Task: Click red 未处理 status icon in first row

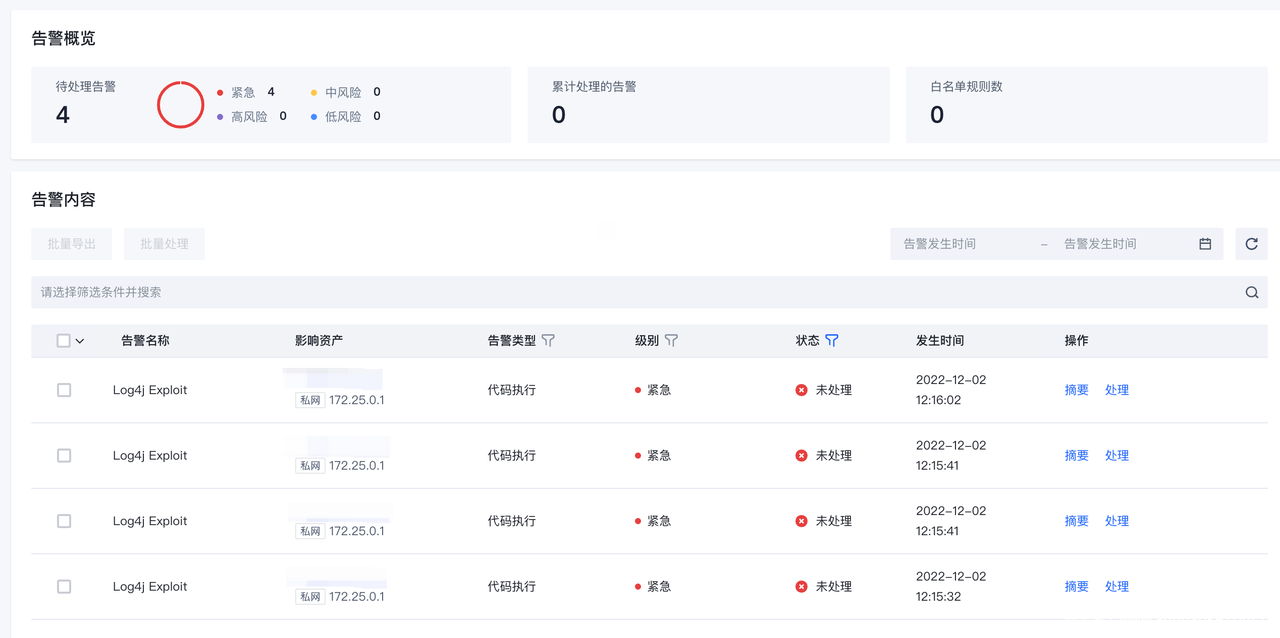Action: click(x=801, y=390)
